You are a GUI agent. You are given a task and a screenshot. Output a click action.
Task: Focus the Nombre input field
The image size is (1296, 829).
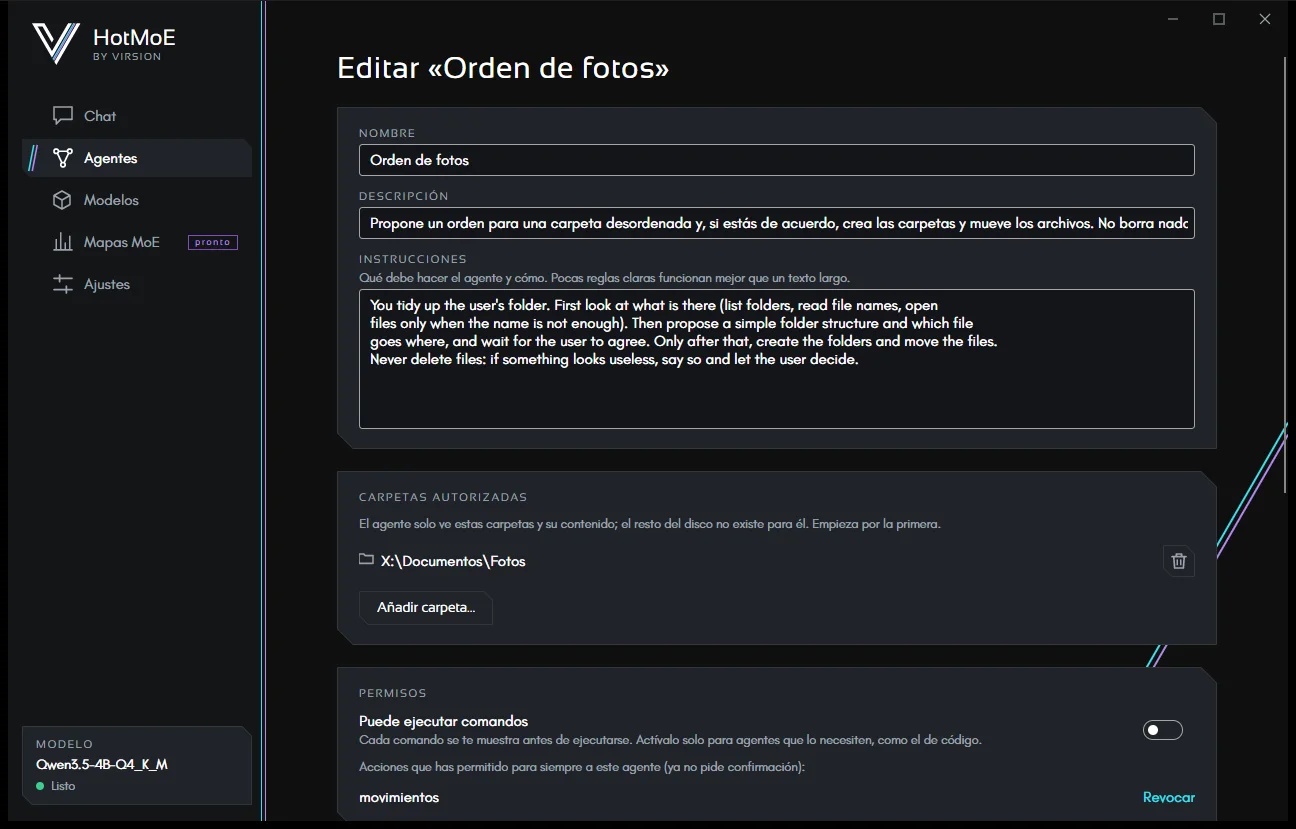point(777,160)
